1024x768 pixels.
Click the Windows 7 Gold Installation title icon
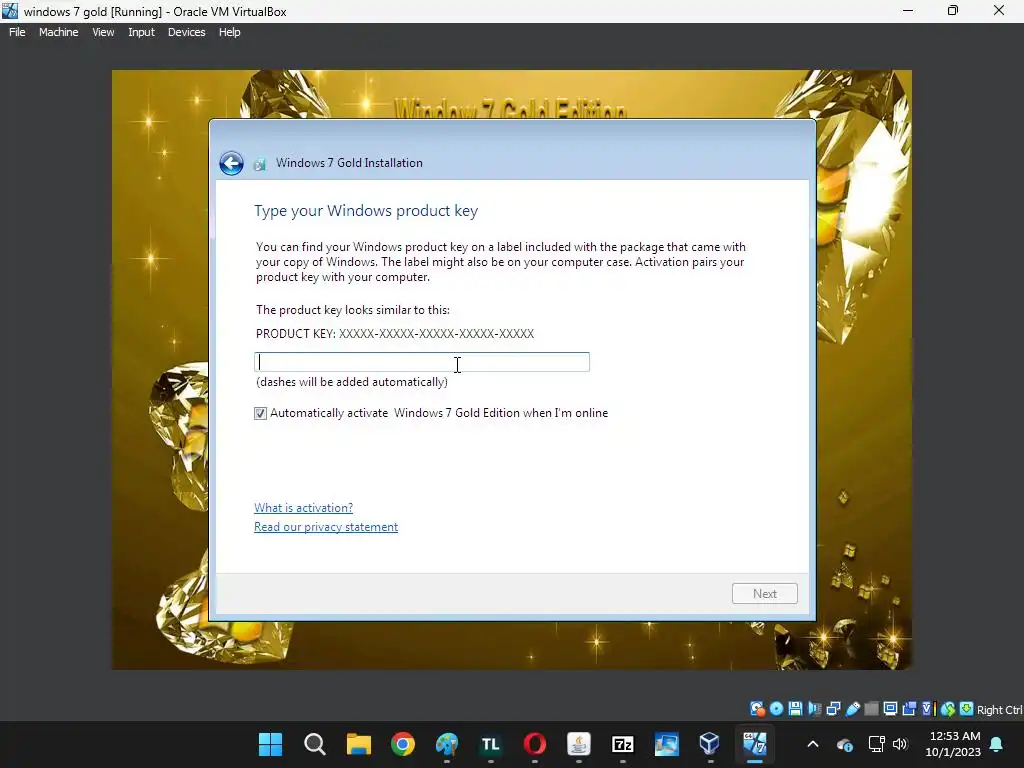coord(260,164)
